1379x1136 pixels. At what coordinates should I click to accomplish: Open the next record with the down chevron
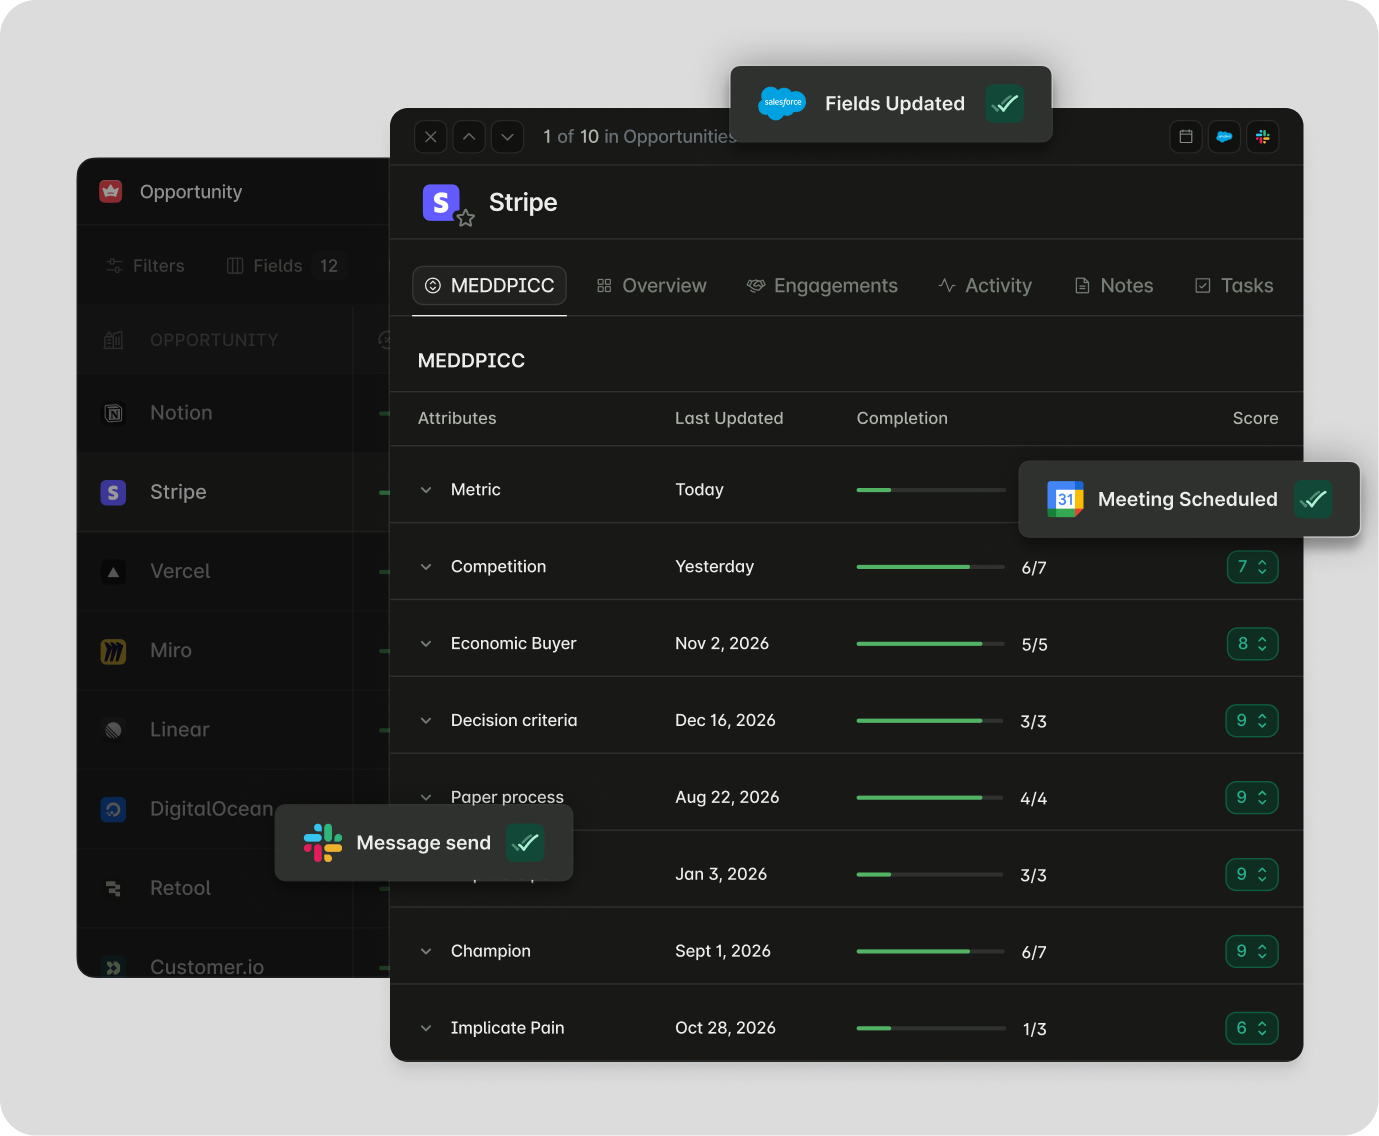507,137
